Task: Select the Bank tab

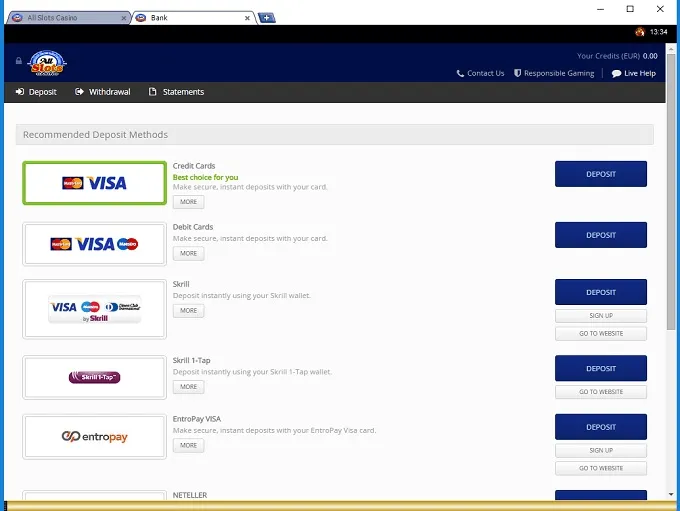Action: tap(193, 18)
